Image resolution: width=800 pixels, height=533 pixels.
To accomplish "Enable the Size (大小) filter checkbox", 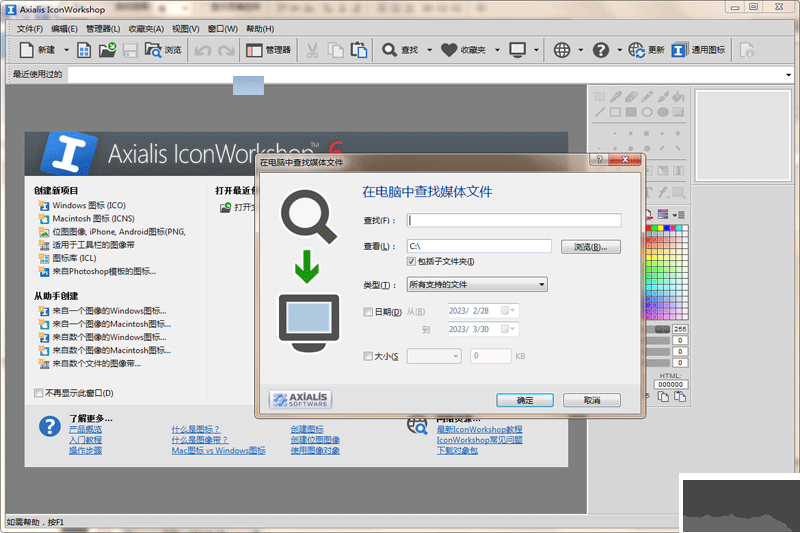I will [x=368, y=356].
